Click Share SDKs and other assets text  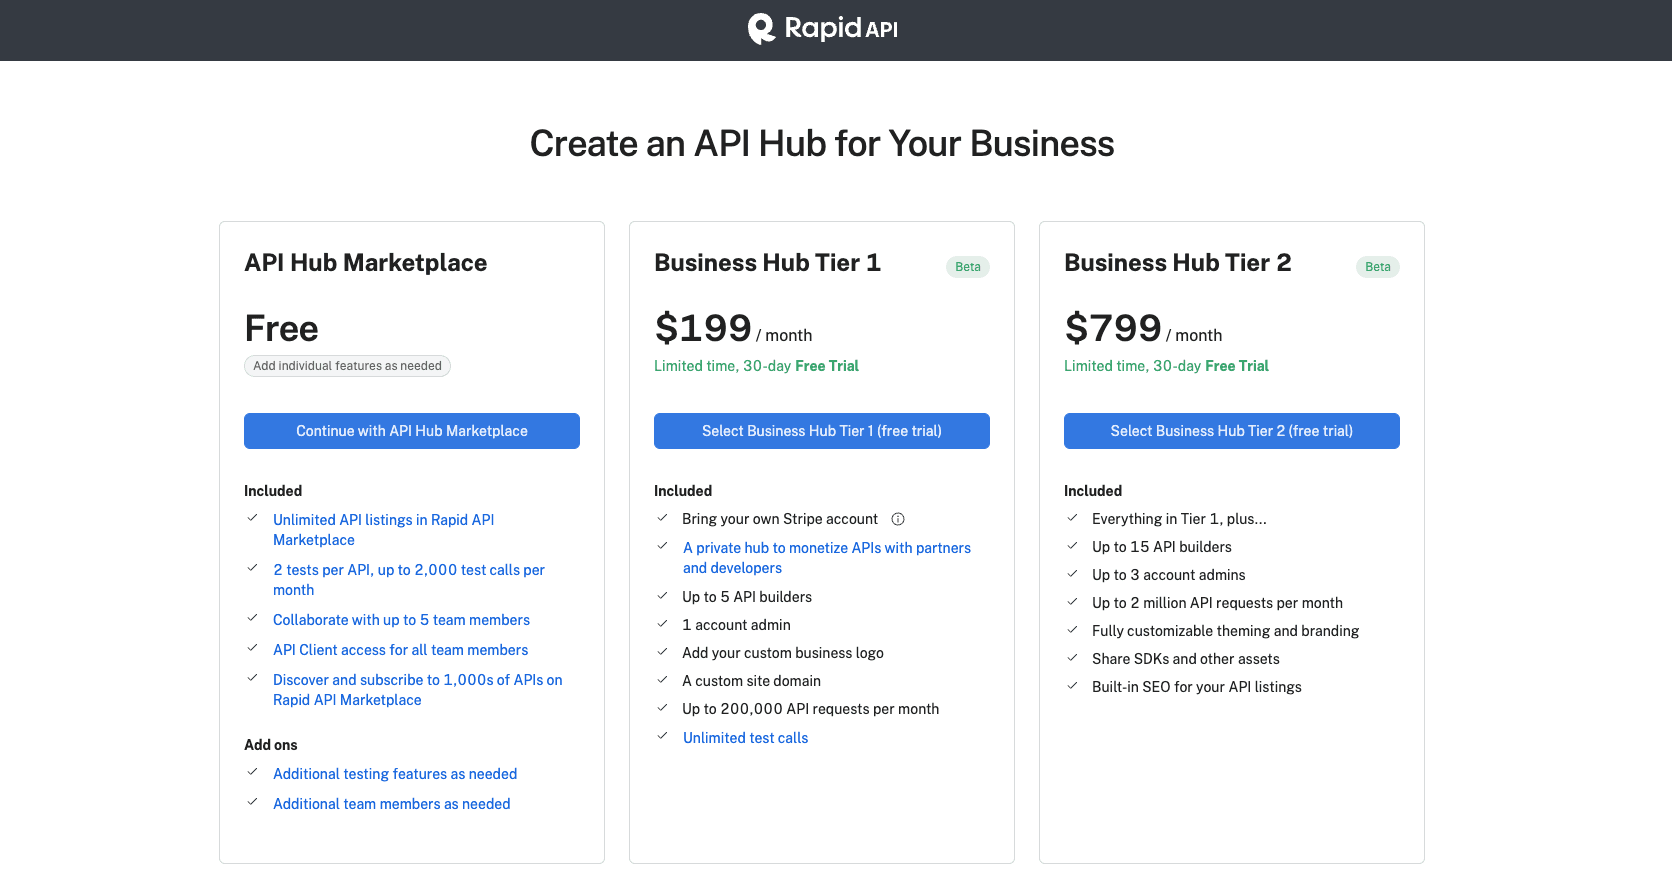coord(1186,659)
